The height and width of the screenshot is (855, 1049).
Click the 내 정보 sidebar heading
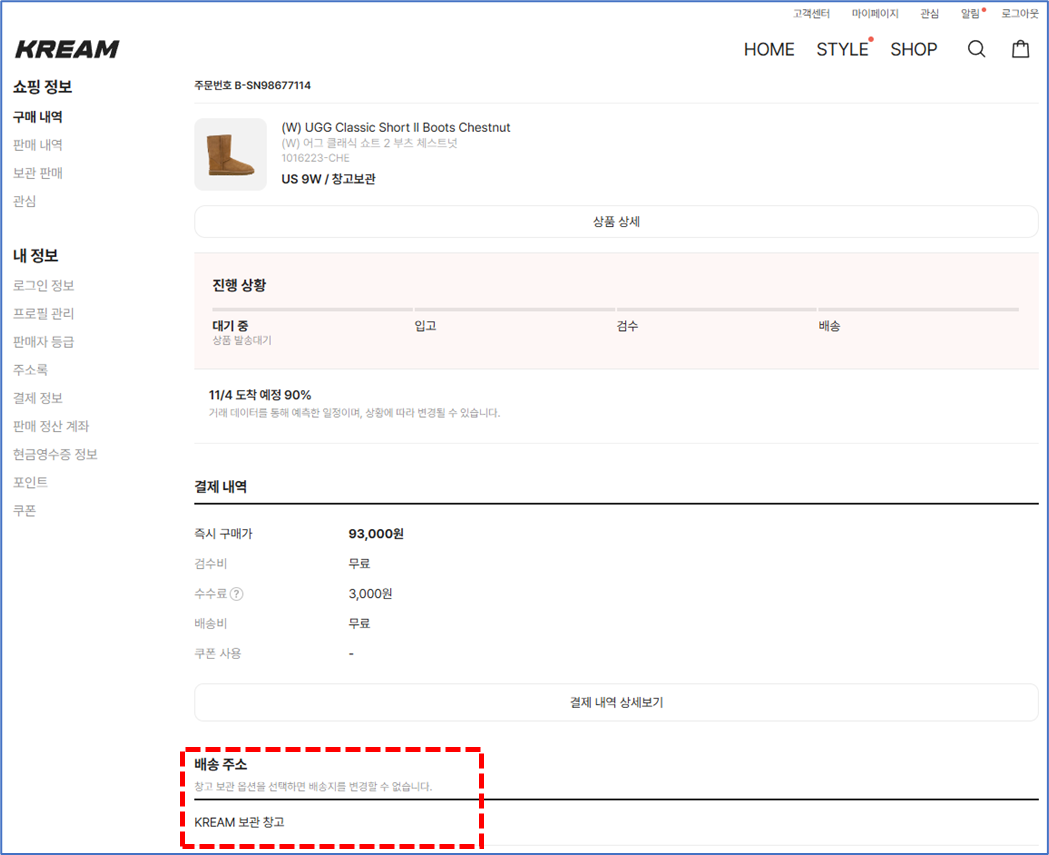point(35,256)
